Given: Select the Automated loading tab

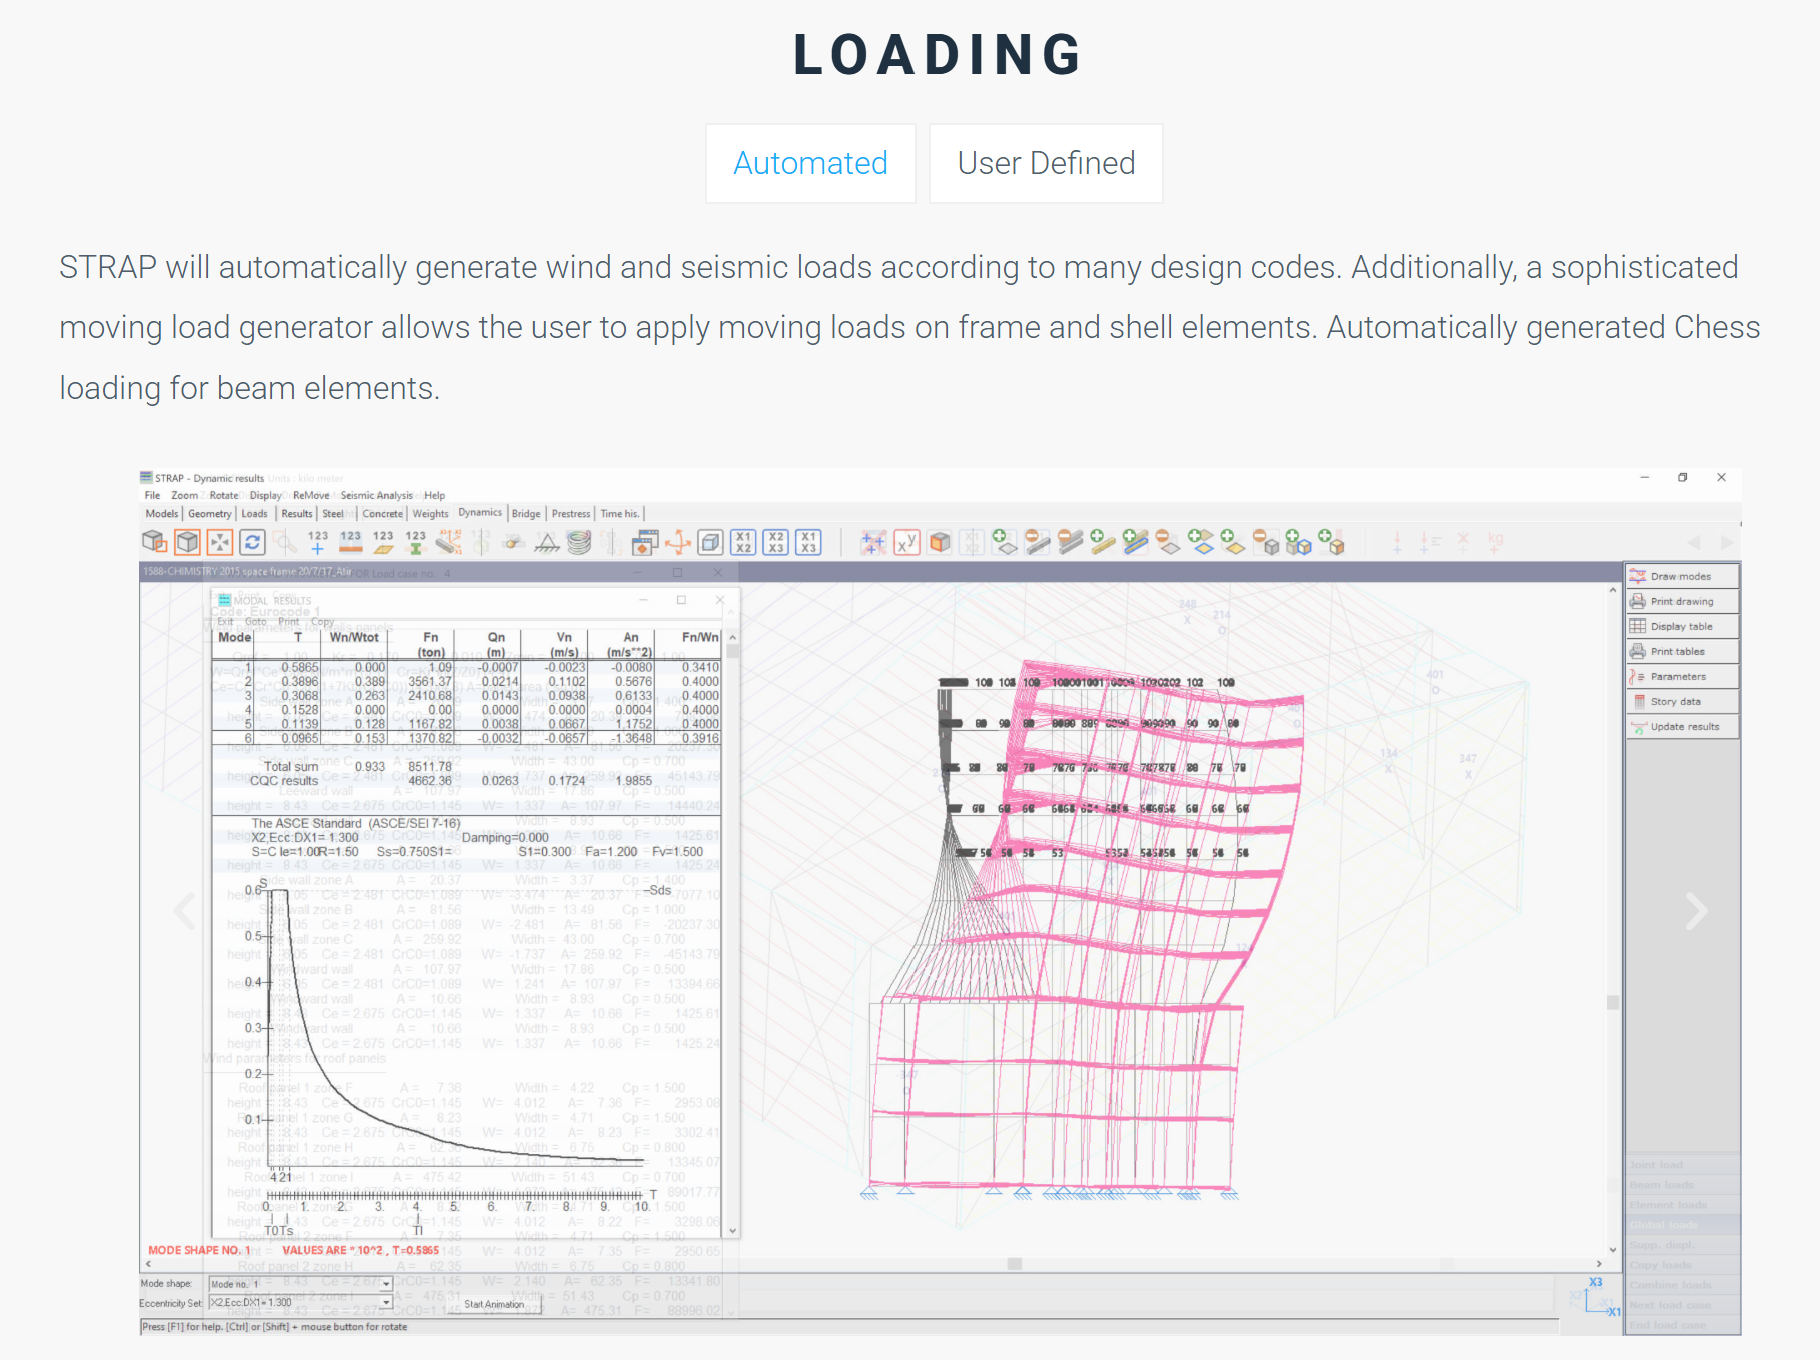Looking at the screenshot, I should (x=810, y=163).
